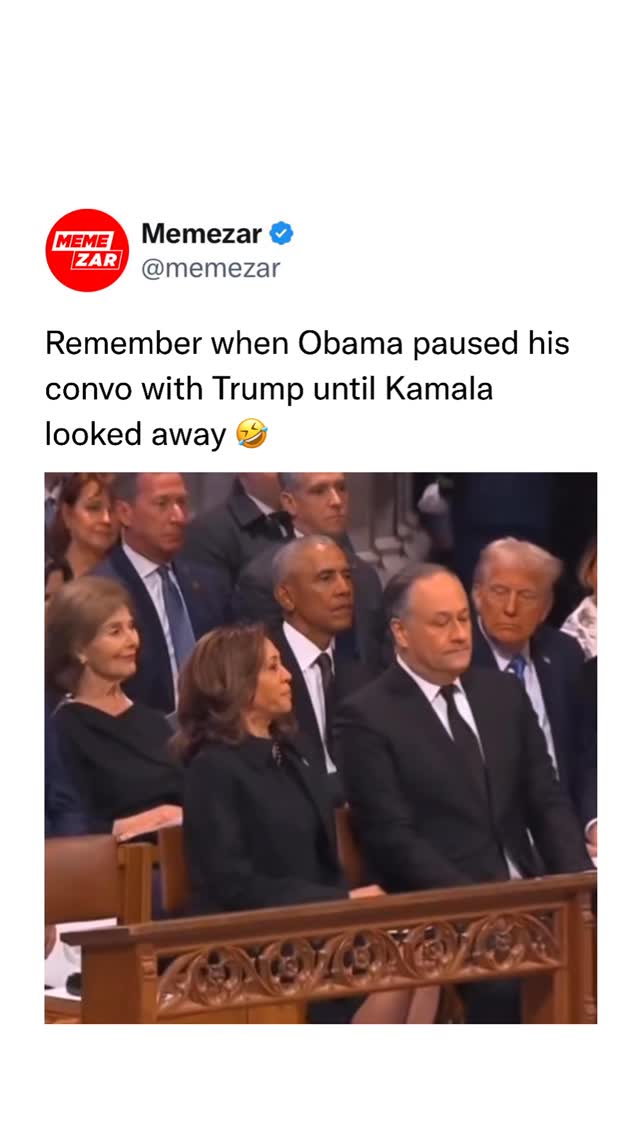Viewport: 640px width, 1136px height.
Task: Click the word "Trump" in the tweet
Action: pos(257,390)
